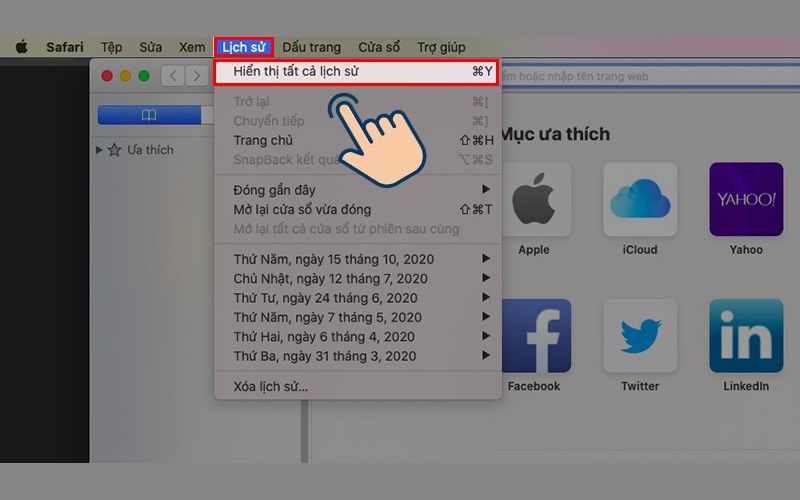Choose Xóa lịch sử... from the menu

click(271, 387)
